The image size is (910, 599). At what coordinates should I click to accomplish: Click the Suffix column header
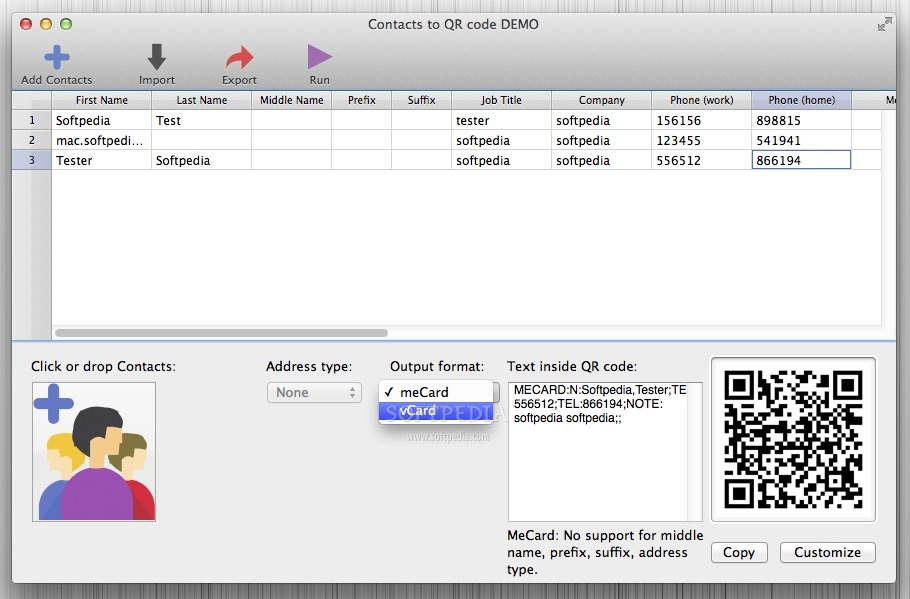click(421, 100)
